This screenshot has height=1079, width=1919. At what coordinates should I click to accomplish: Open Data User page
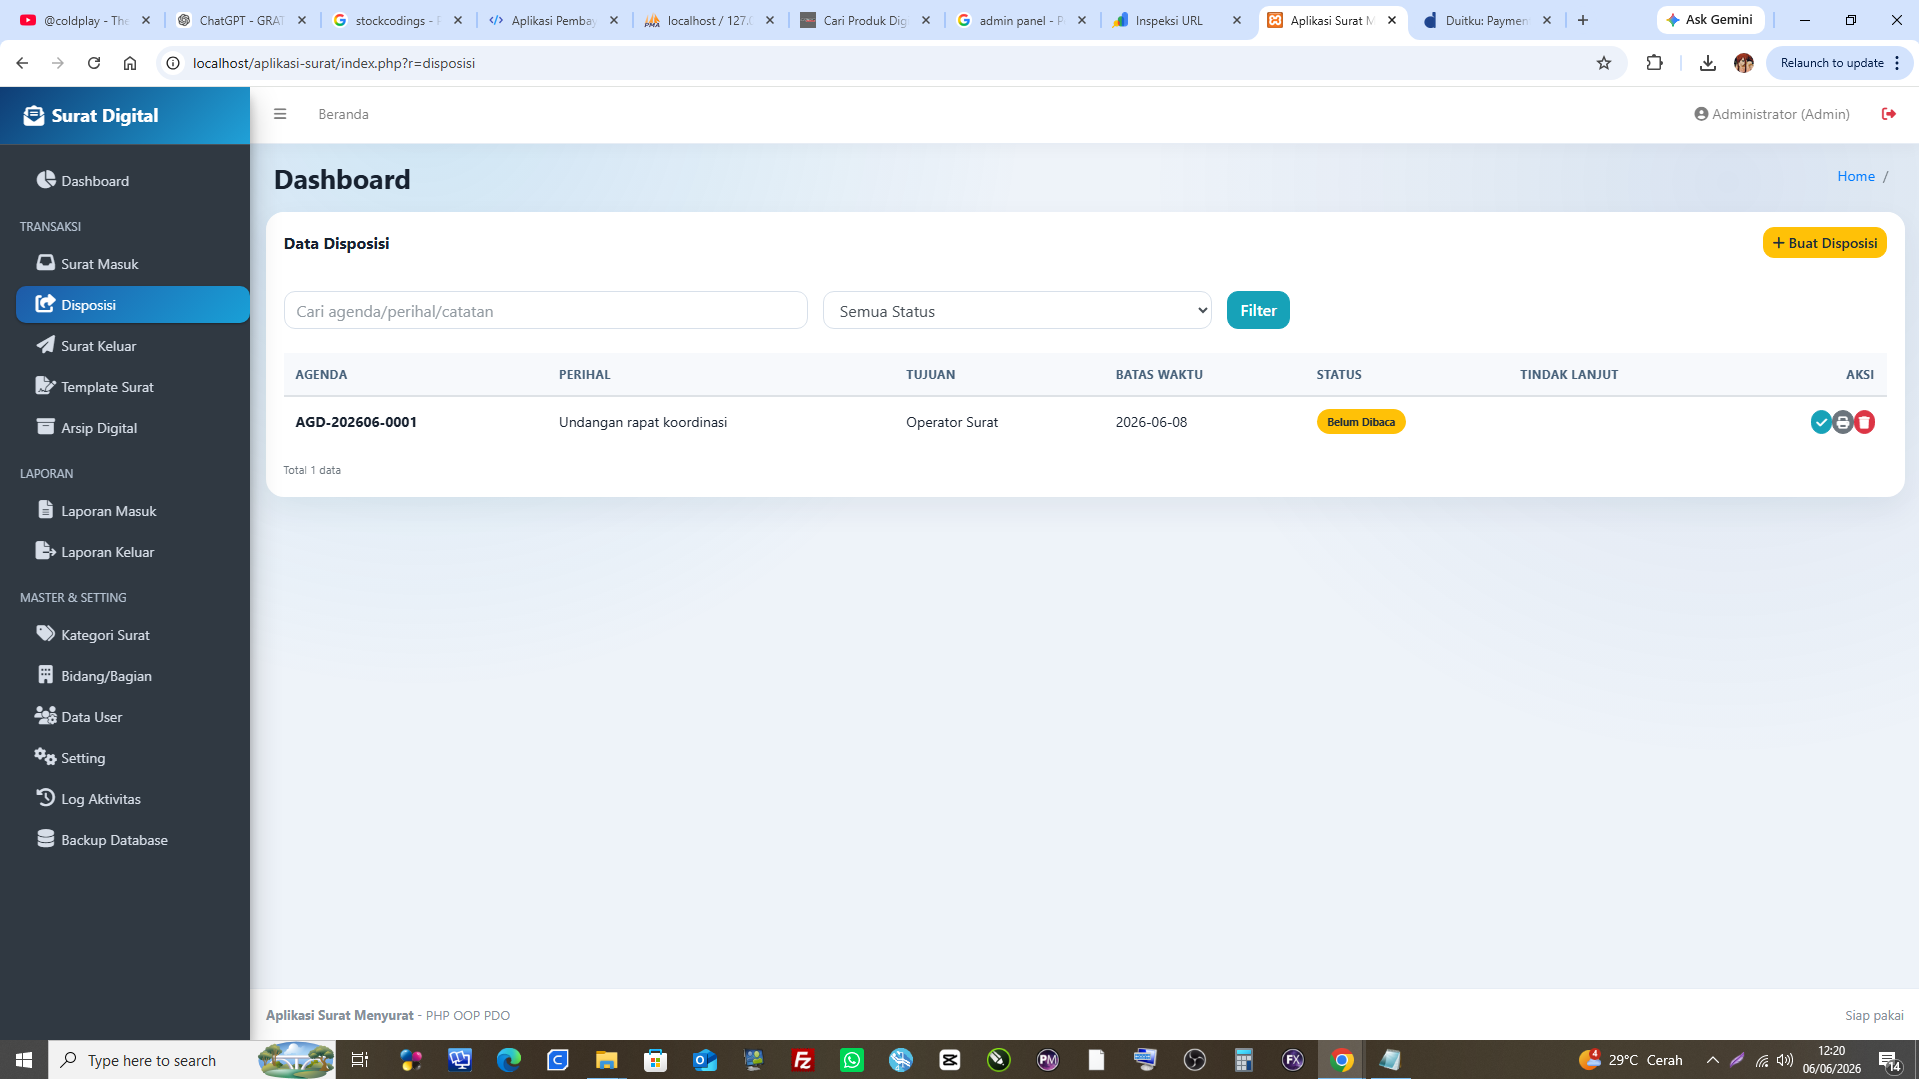coord(133,717)
